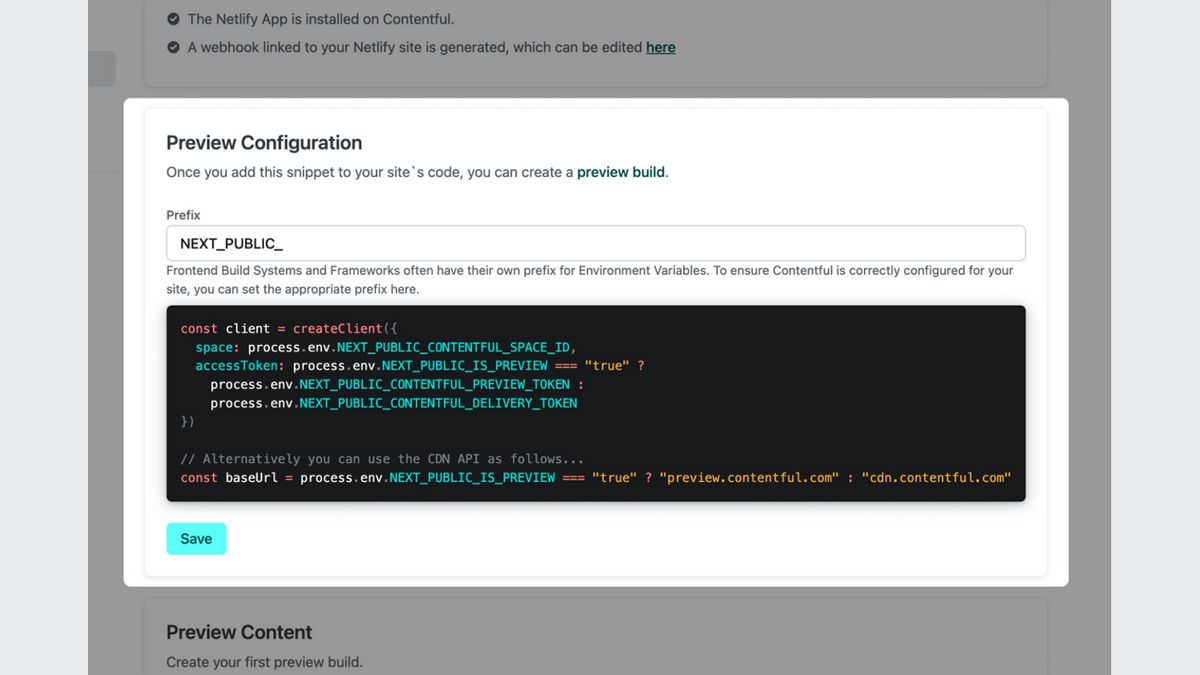
Task: Focus the Prefix input field
Action: [596, 244]
